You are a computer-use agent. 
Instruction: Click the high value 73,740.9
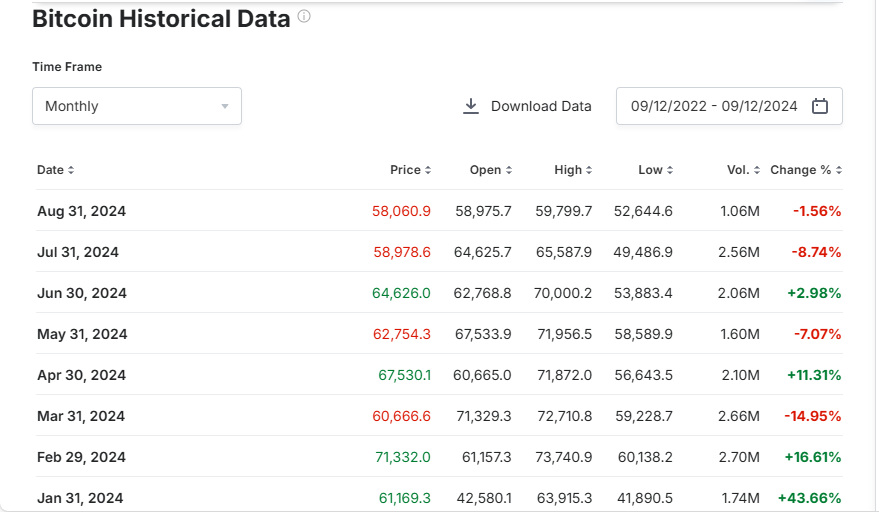pos(563,457)
